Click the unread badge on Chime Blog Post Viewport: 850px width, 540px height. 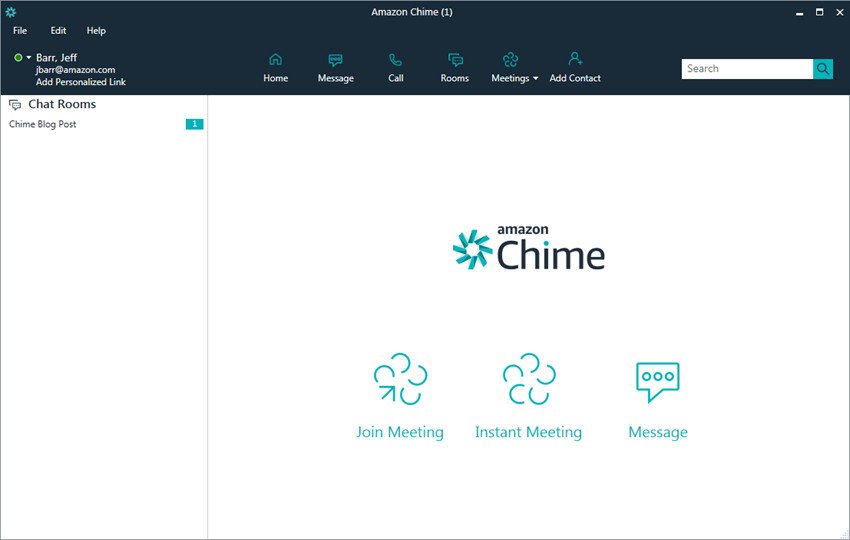pyautogui.click(x=195, y=124)
